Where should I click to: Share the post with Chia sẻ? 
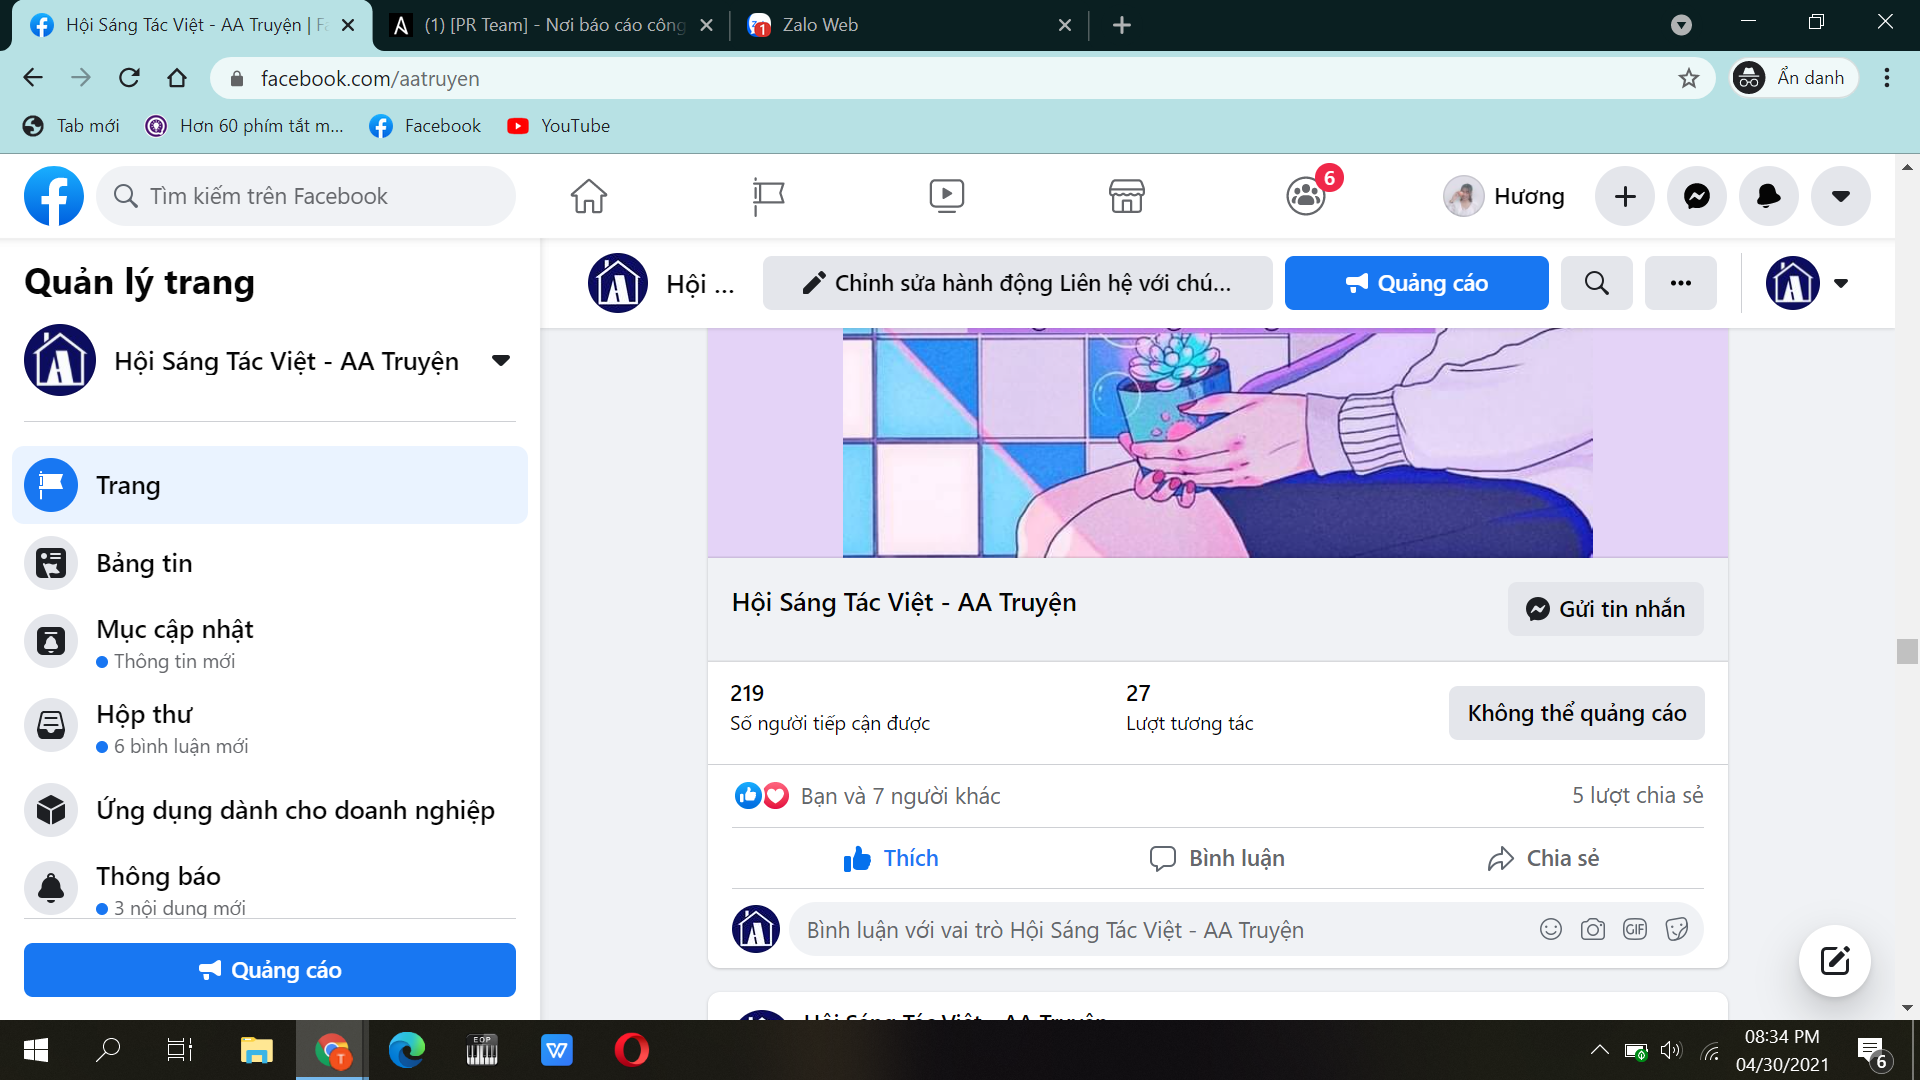pyautogui.click(x=1543, y=858)
